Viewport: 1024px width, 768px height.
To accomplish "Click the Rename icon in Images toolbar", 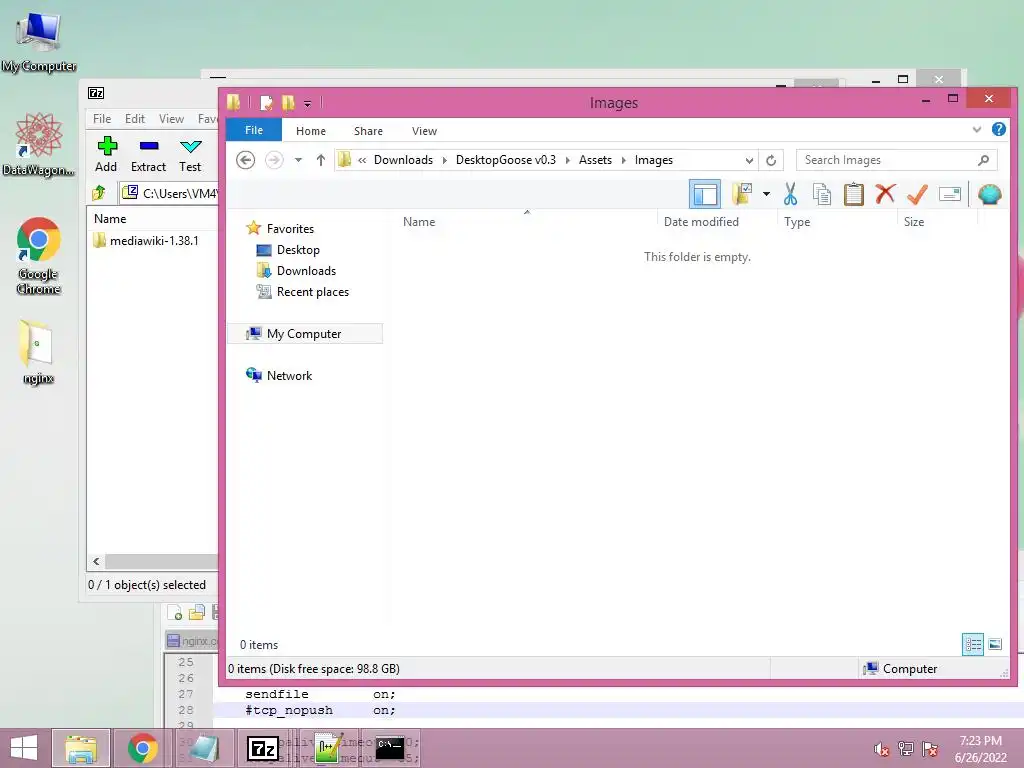I will 950,194.
